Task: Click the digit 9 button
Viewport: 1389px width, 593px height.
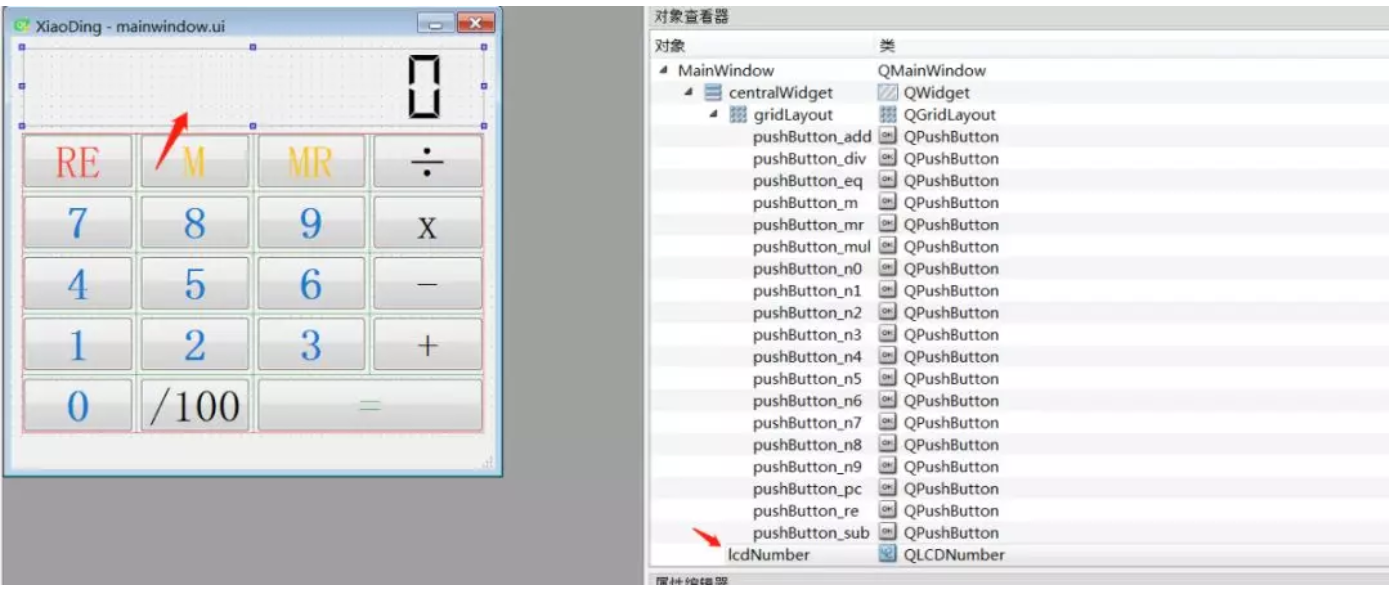Action: 311,222
